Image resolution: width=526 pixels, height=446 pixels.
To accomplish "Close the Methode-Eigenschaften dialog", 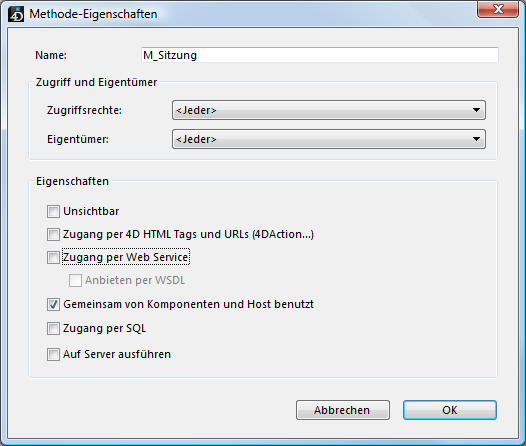I will click(498, 9).
